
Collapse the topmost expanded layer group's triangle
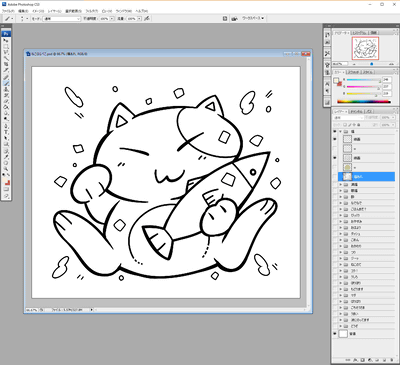[340, 131]
